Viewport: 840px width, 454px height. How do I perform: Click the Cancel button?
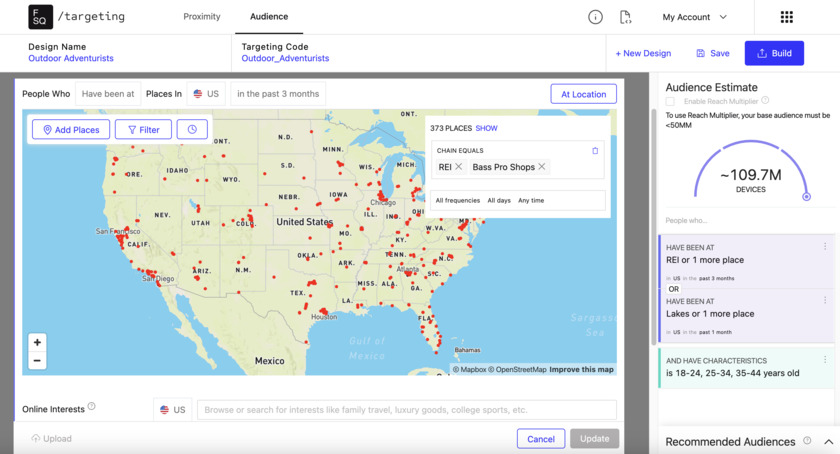(541, 438)
